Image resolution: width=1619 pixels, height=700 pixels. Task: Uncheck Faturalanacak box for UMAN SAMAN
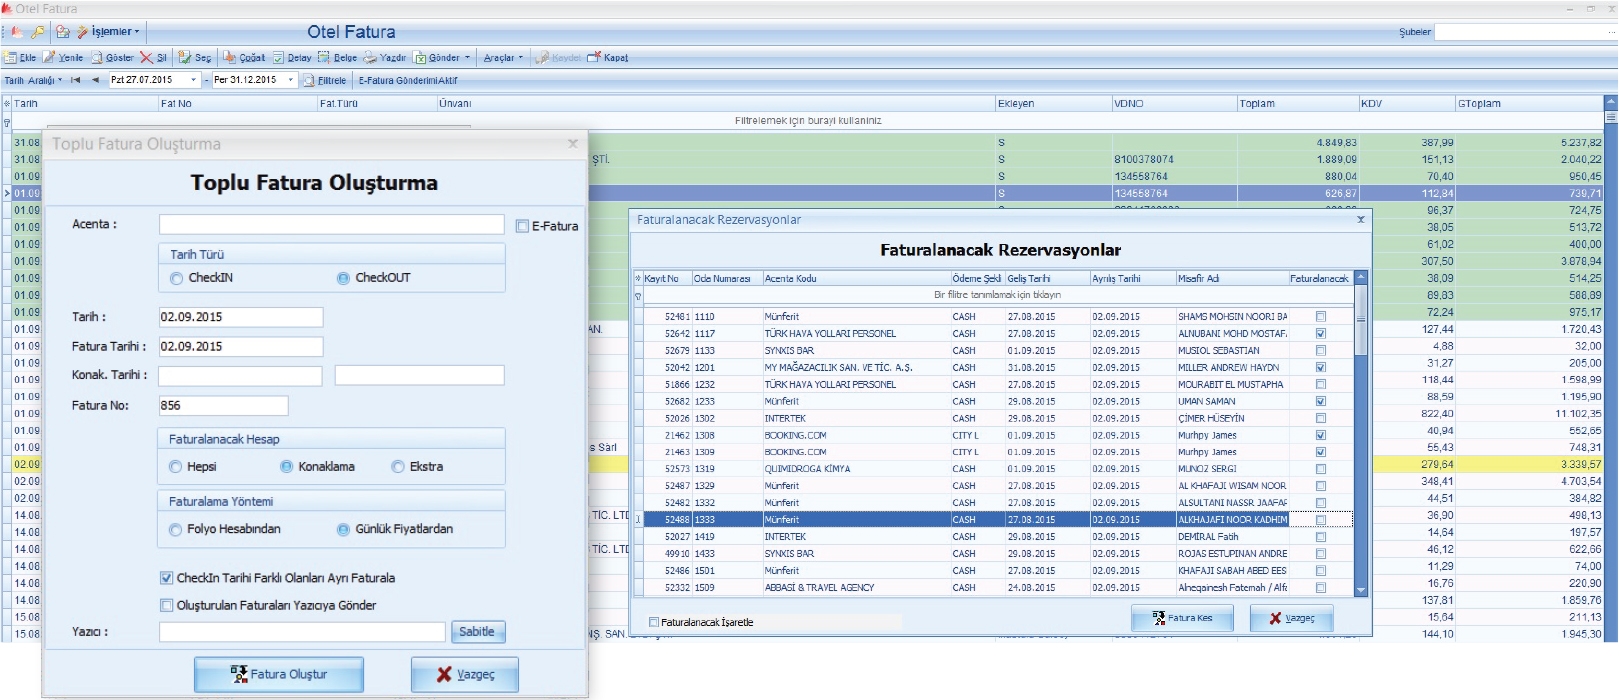tap(1321, 402)
